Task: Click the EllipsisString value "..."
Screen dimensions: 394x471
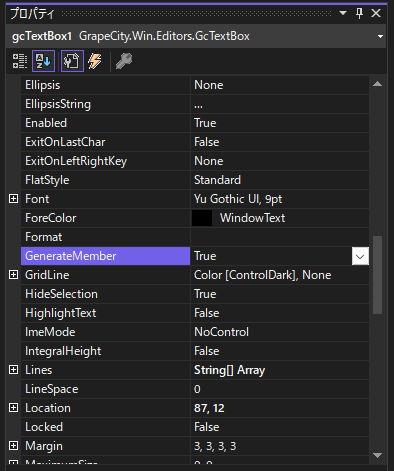Action: (x=198, y=106)
